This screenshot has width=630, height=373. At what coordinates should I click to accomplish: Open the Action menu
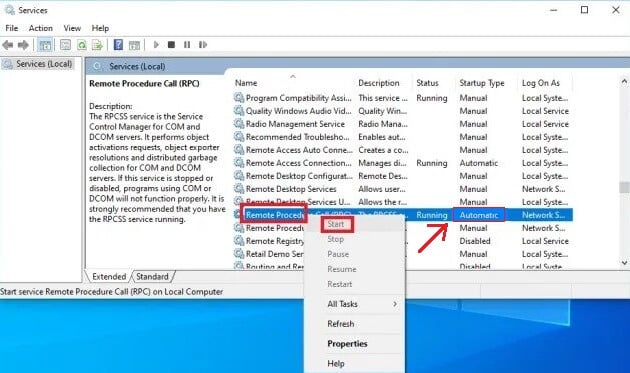point(41,28)
